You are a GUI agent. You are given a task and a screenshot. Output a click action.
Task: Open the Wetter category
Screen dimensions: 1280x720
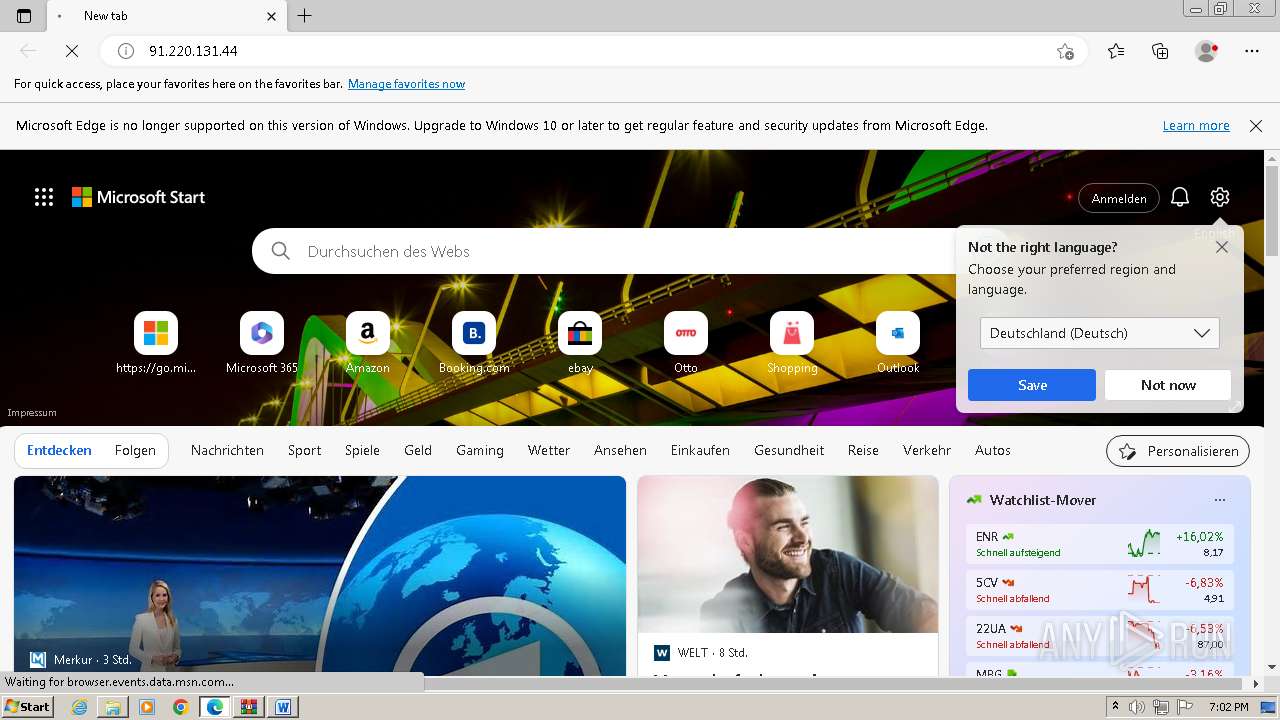(x=549, y=450)
